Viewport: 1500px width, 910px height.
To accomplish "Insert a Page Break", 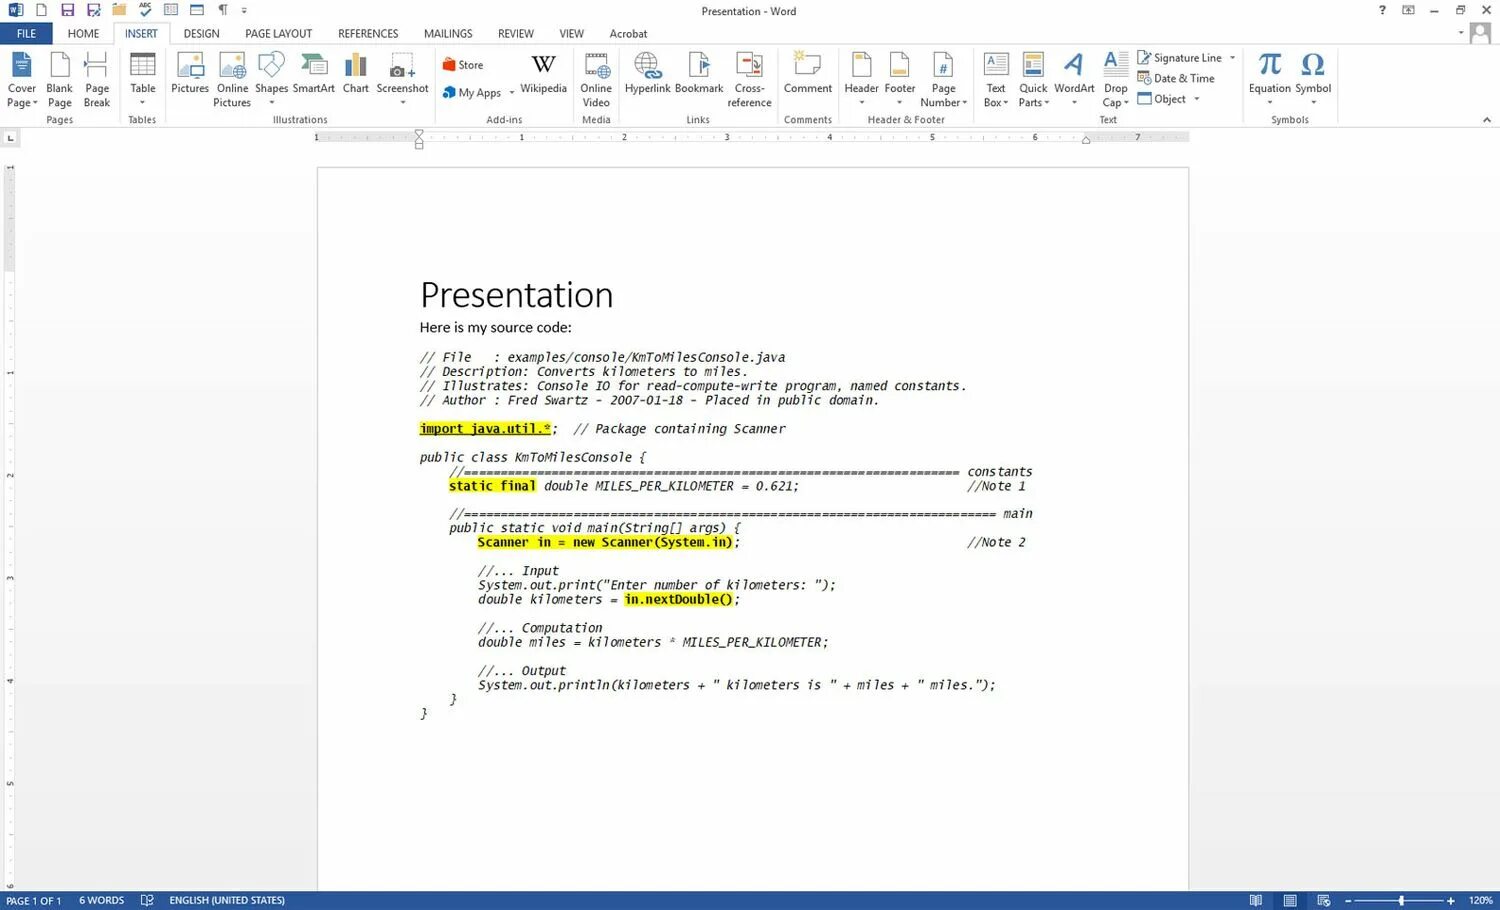I will 97,80.
